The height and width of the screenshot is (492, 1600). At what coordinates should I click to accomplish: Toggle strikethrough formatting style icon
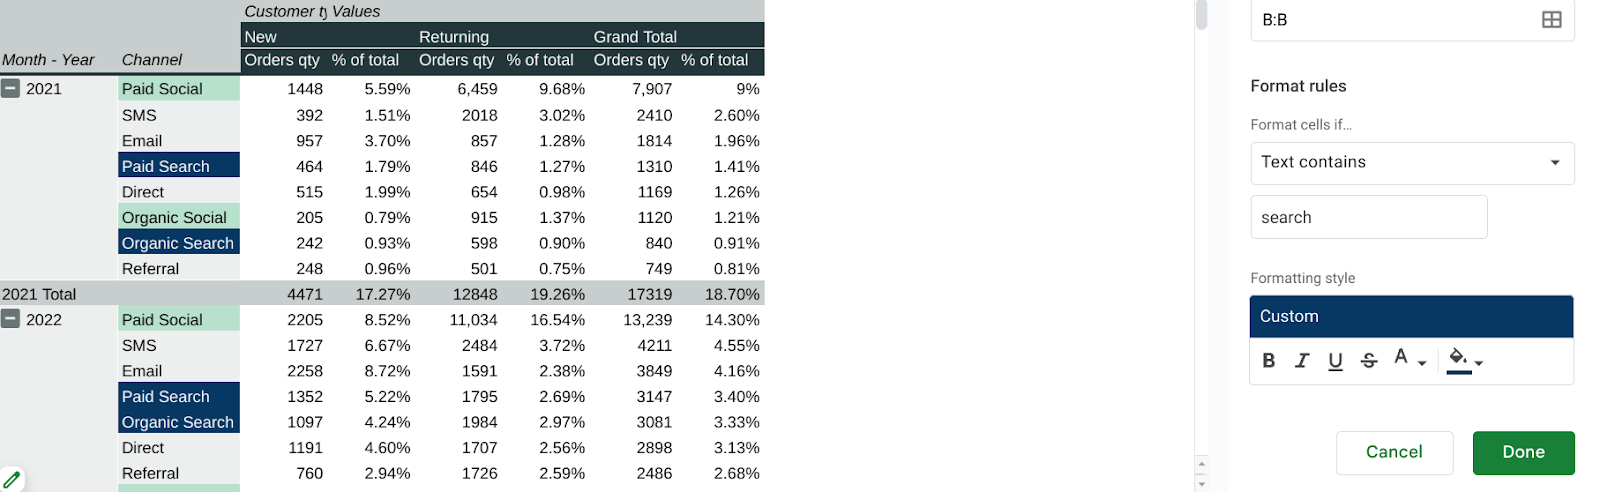point(1369,361)
